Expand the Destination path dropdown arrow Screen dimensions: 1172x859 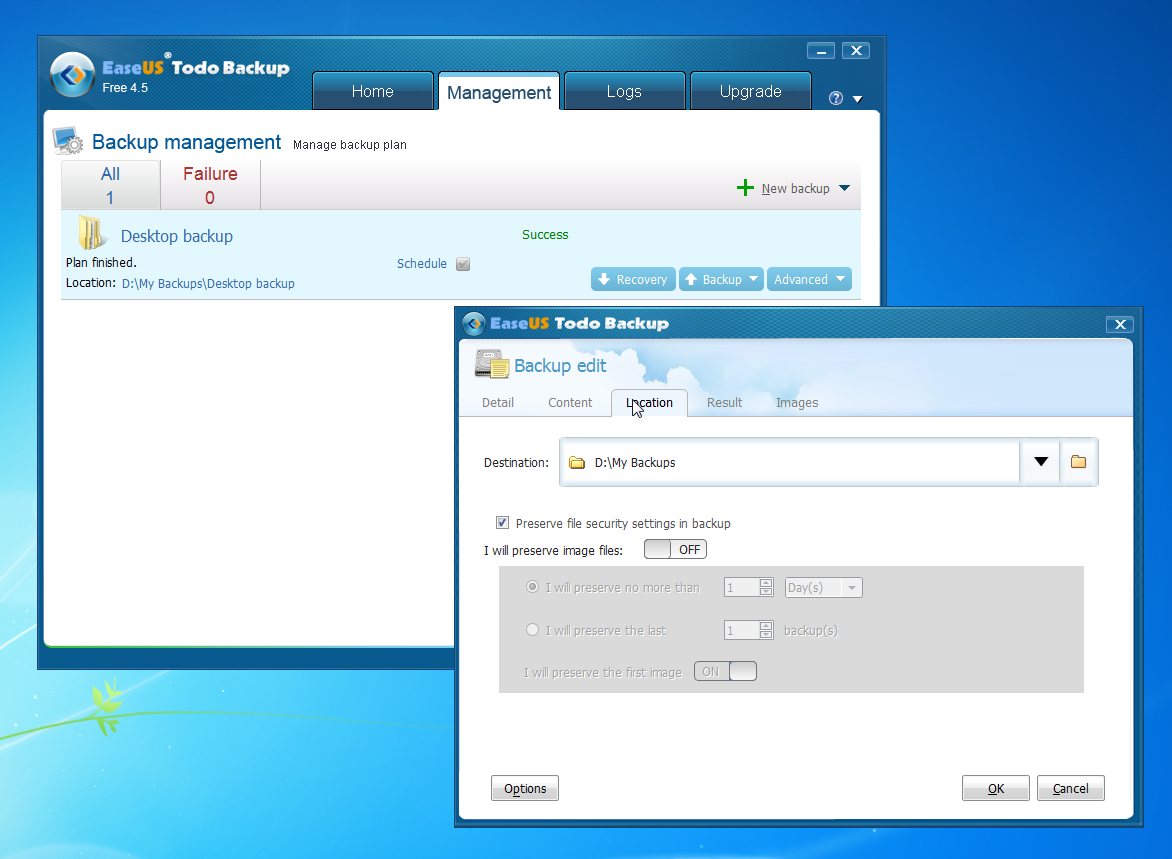(x=1040, y=461)
